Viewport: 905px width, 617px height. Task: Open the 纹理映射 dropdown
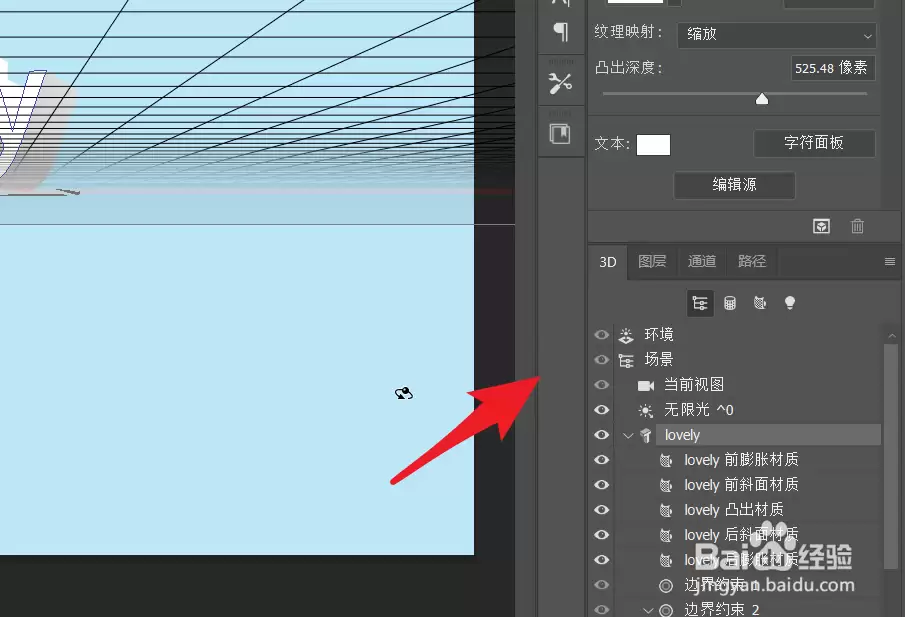777,35
